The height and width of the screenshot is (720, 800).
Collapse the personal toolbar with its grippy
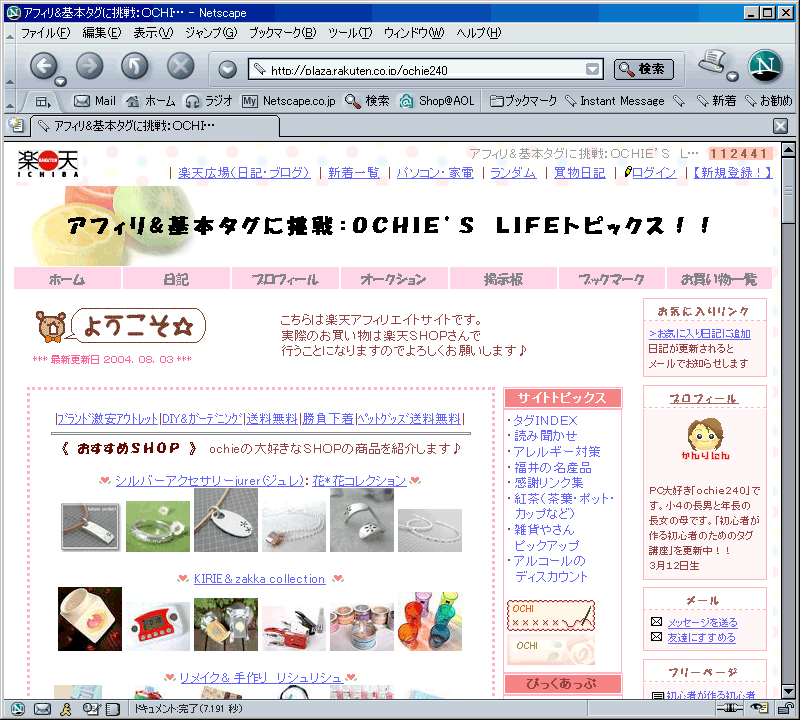10,102
